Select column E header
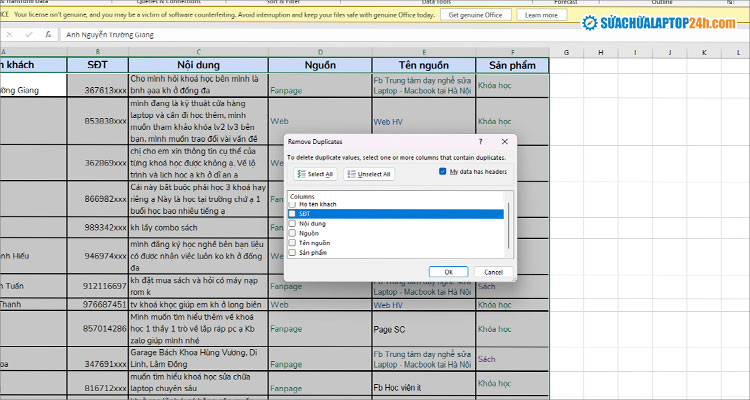Image resolution: width=750 pixels, height=400 pixels. point(424,52)
